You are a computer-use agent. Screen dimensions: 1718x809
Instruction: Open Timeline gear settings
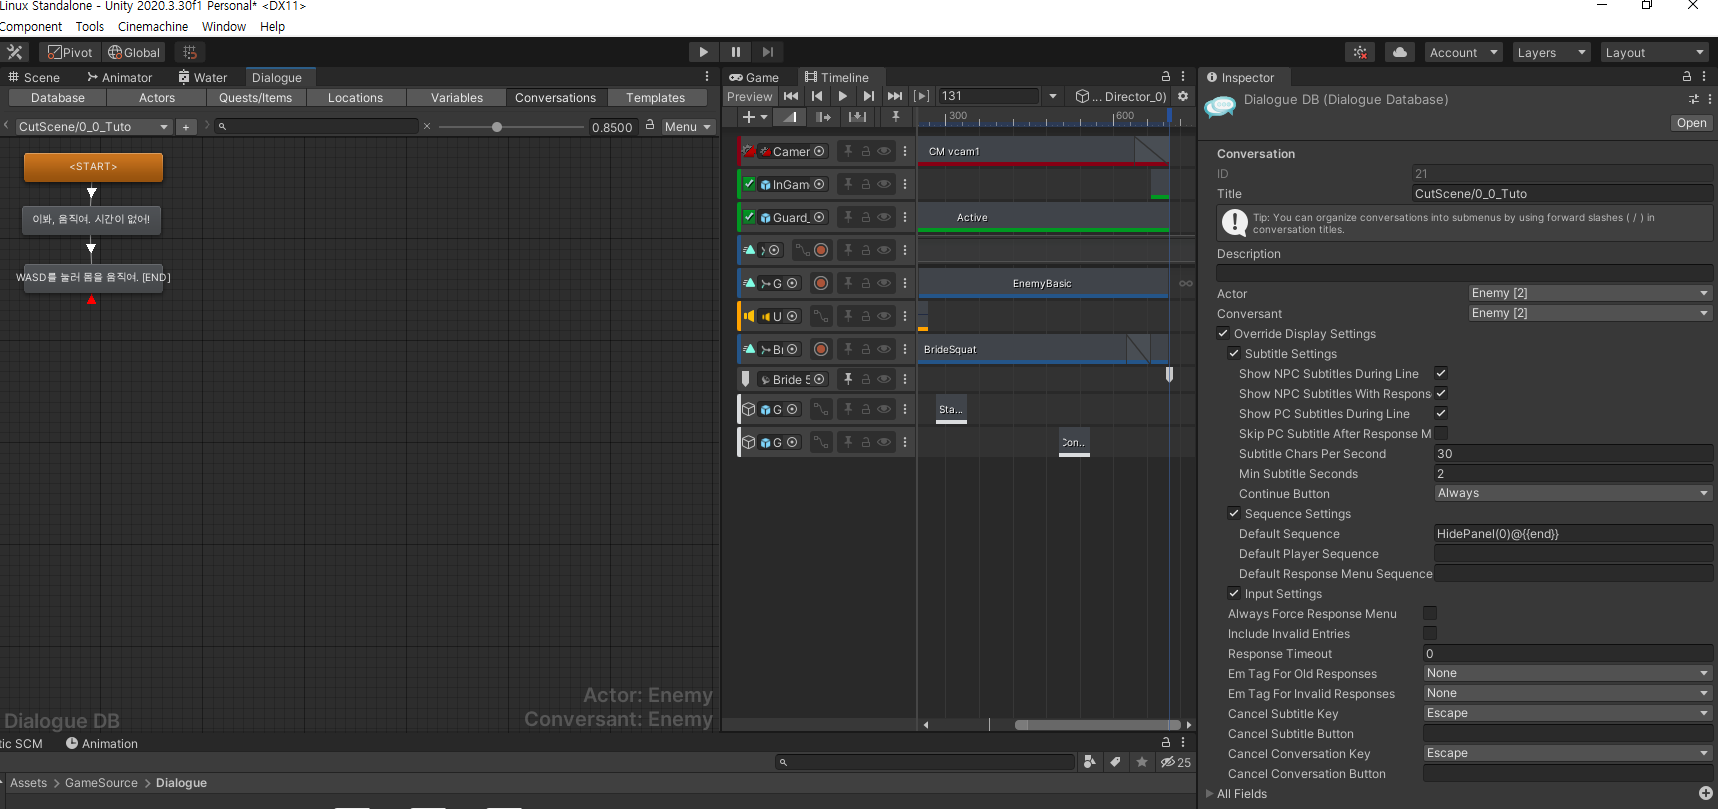1183,96
